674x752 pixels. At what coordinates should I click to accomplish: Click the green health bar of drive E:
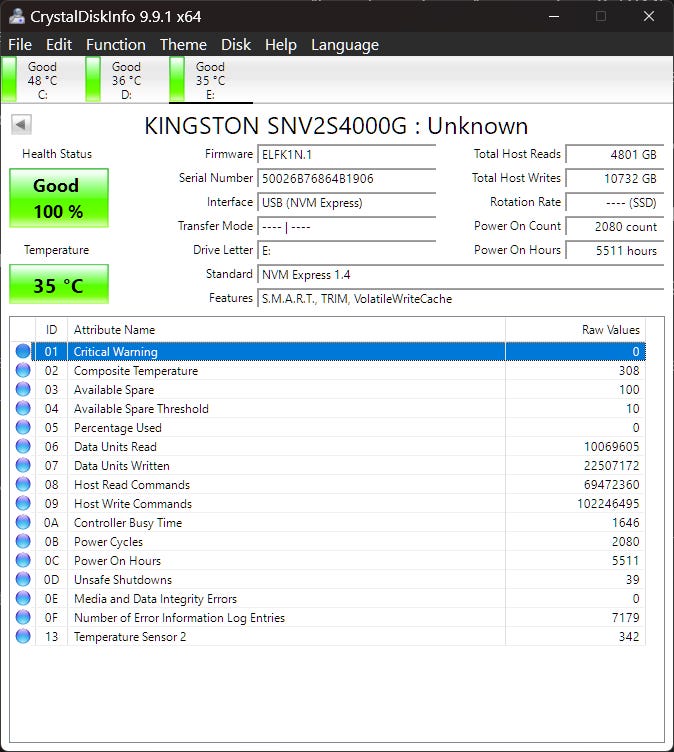pos(177,79)
